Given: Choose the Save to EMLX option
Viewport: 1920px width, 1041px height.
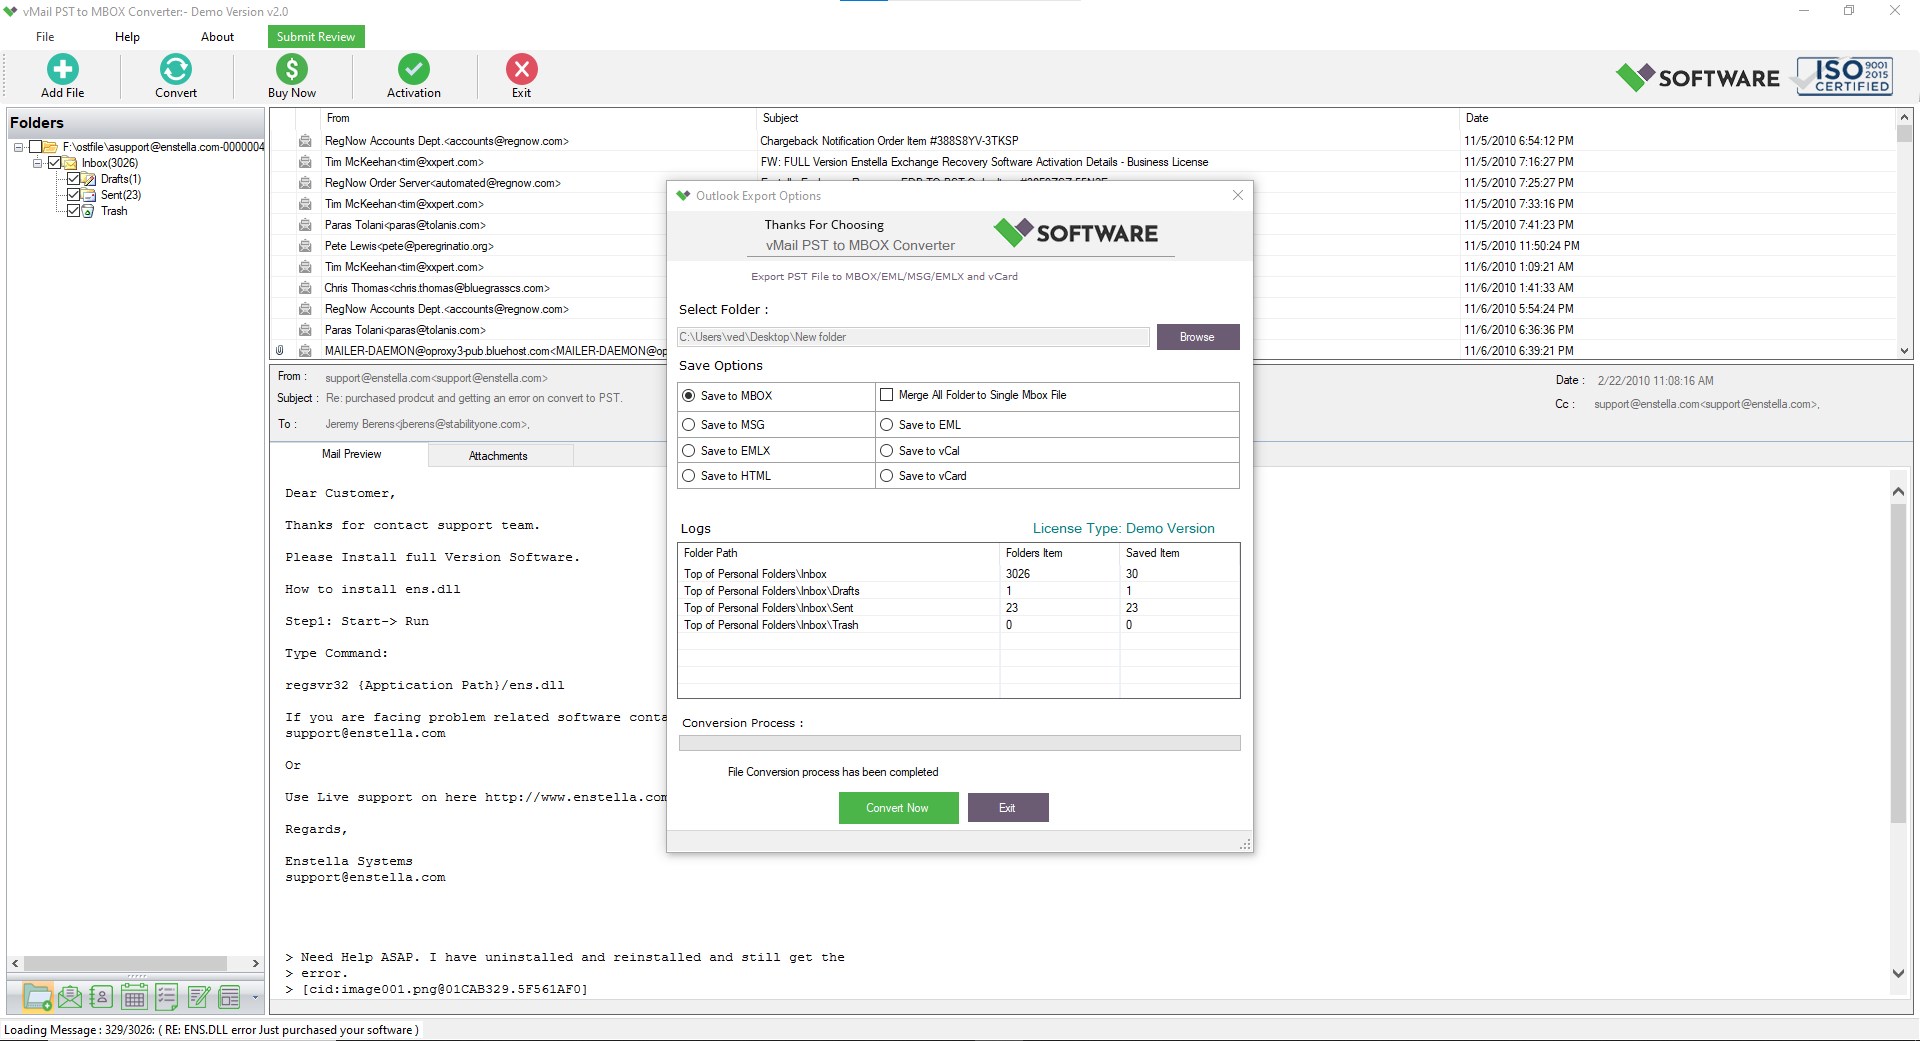Looking at the screenshot, I should 689,451.
